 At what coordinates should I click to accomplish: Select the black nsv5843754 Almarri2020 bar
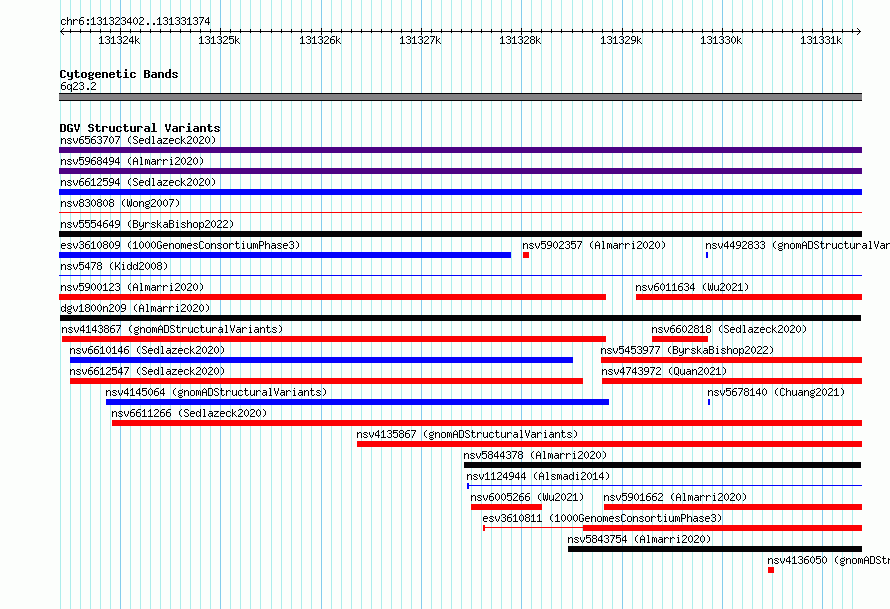(715, 549)
